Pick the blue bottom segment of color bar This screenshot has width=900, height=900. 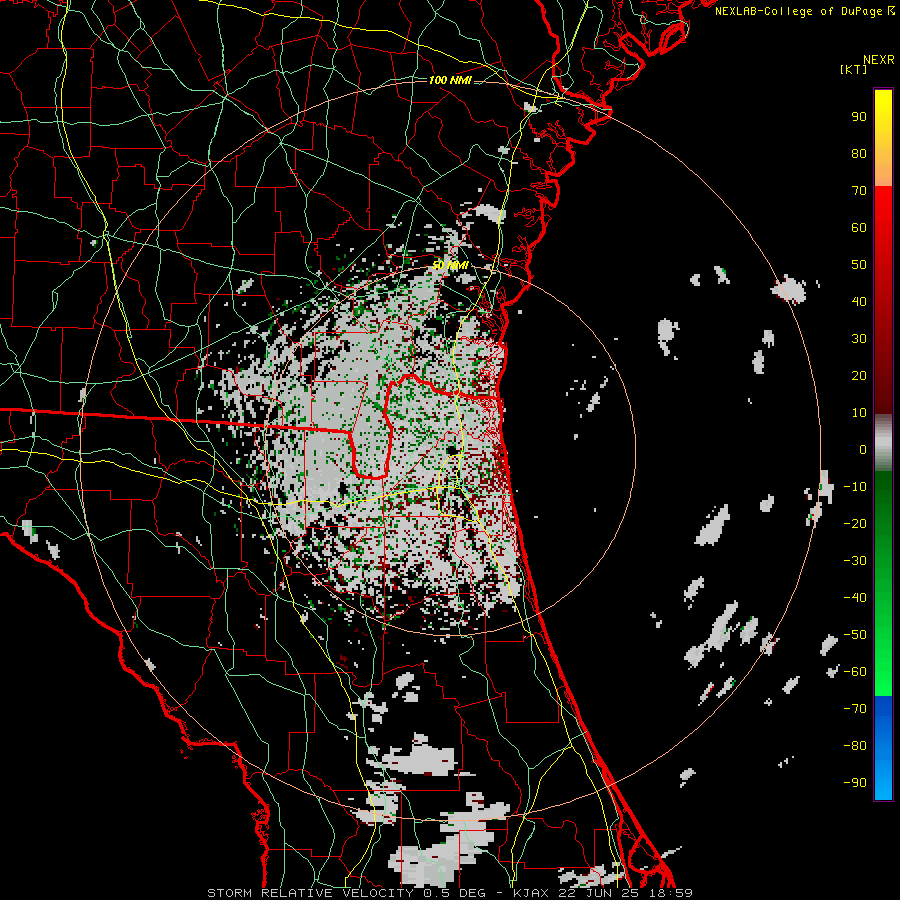[x=883, y=748]
